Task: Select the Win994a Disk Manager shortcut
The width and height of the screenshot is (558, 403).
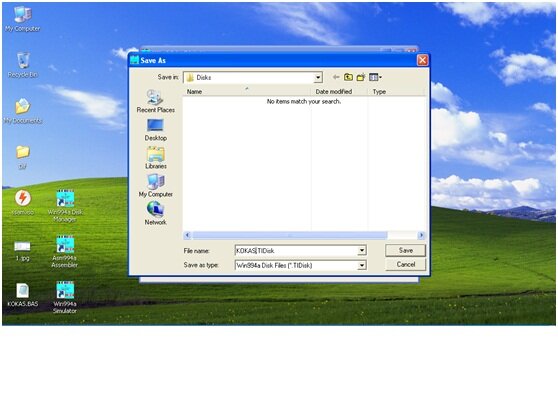Action: (x=65, y=206)
